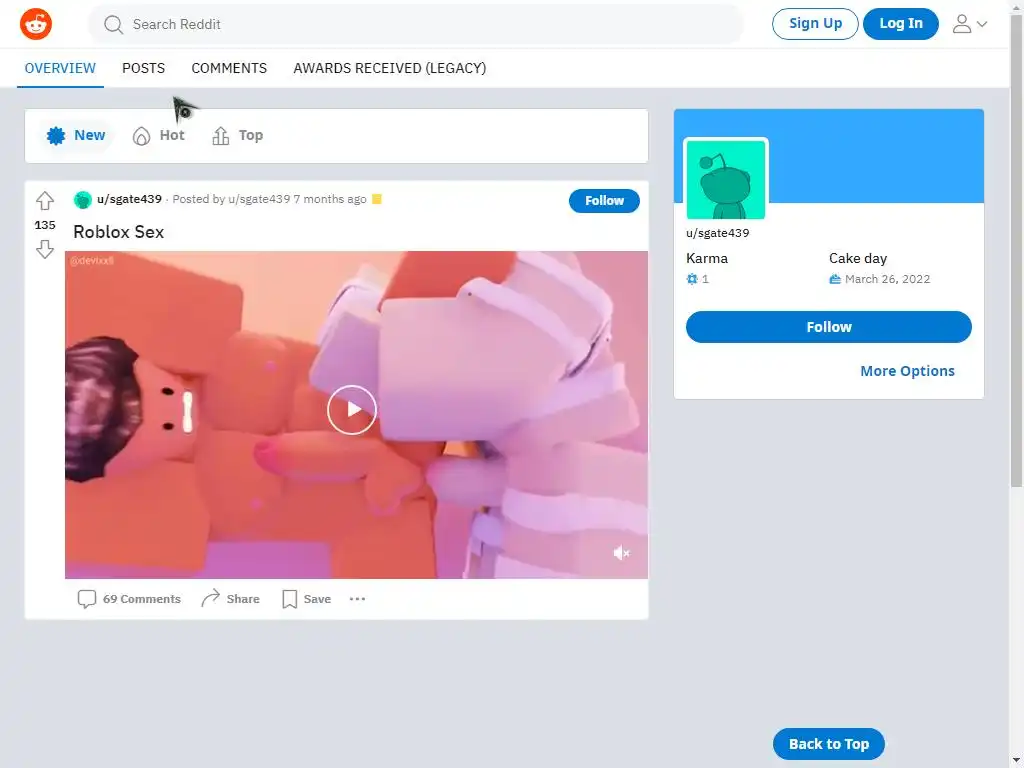Screen dimensions: 1024x768
Task: Click the Cake day date March 26, 2022
Action: [x=887, y=279]
